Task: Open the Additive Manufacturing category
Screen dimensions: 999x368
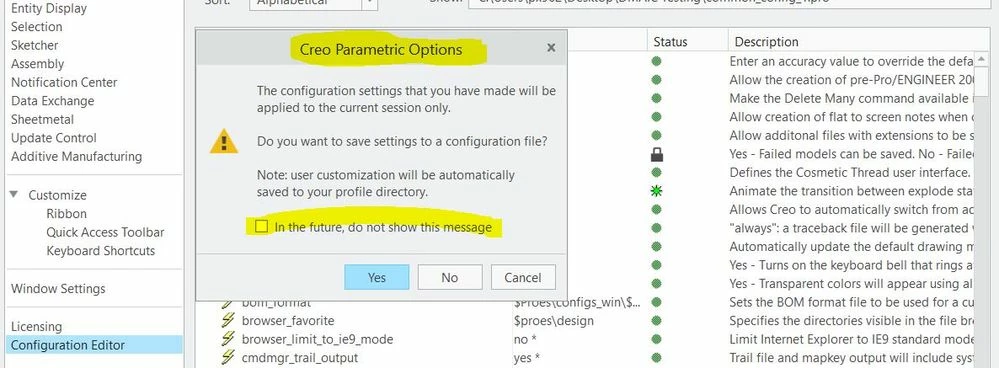Action: 76,156
